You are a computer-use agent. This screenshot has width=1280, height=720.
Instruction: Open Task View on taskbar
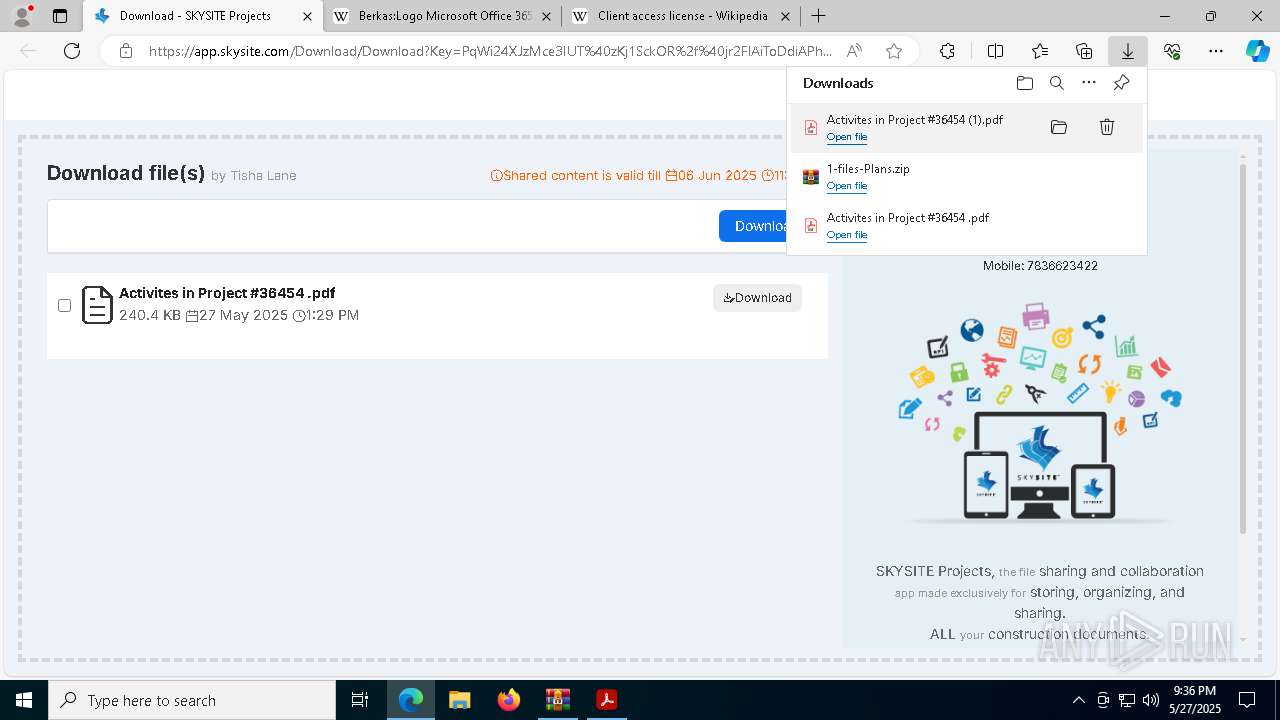[360, 700]
